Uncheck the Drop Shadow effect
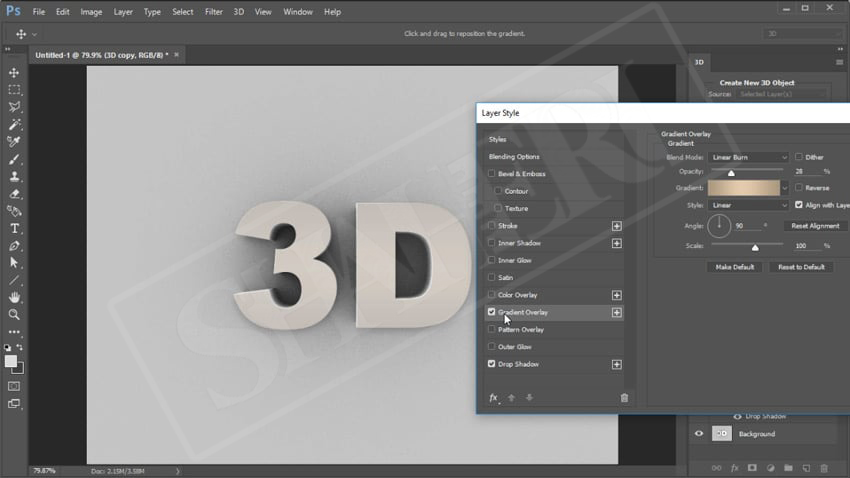 point(491,364)
